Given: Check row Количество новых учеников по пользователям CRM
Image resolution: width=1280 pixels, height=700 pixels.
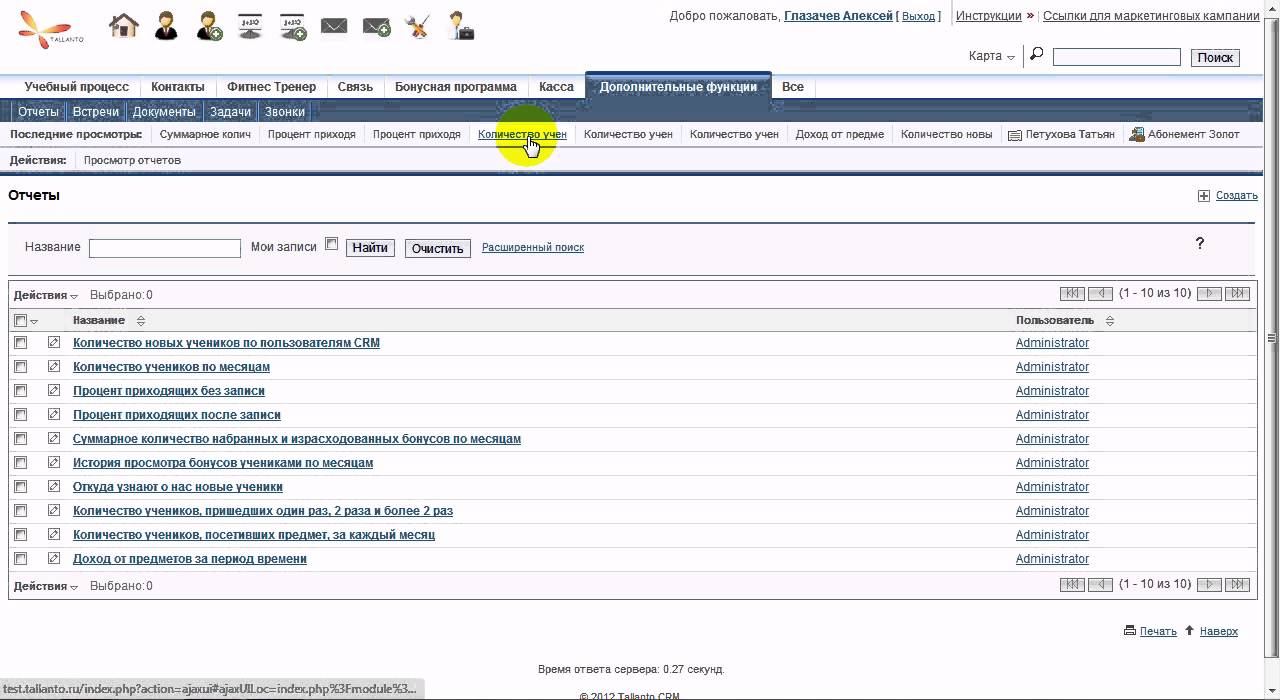Looking at the screenshot, I should click(20, 343).
